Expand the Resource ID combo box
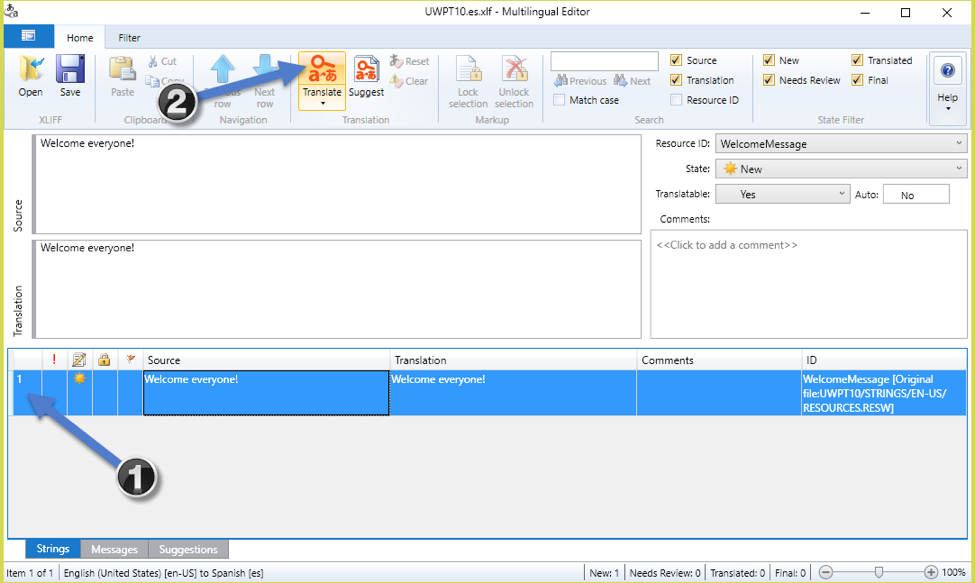Image resolution: width=975 pixels, height=583 pixels. click(957, 144)
